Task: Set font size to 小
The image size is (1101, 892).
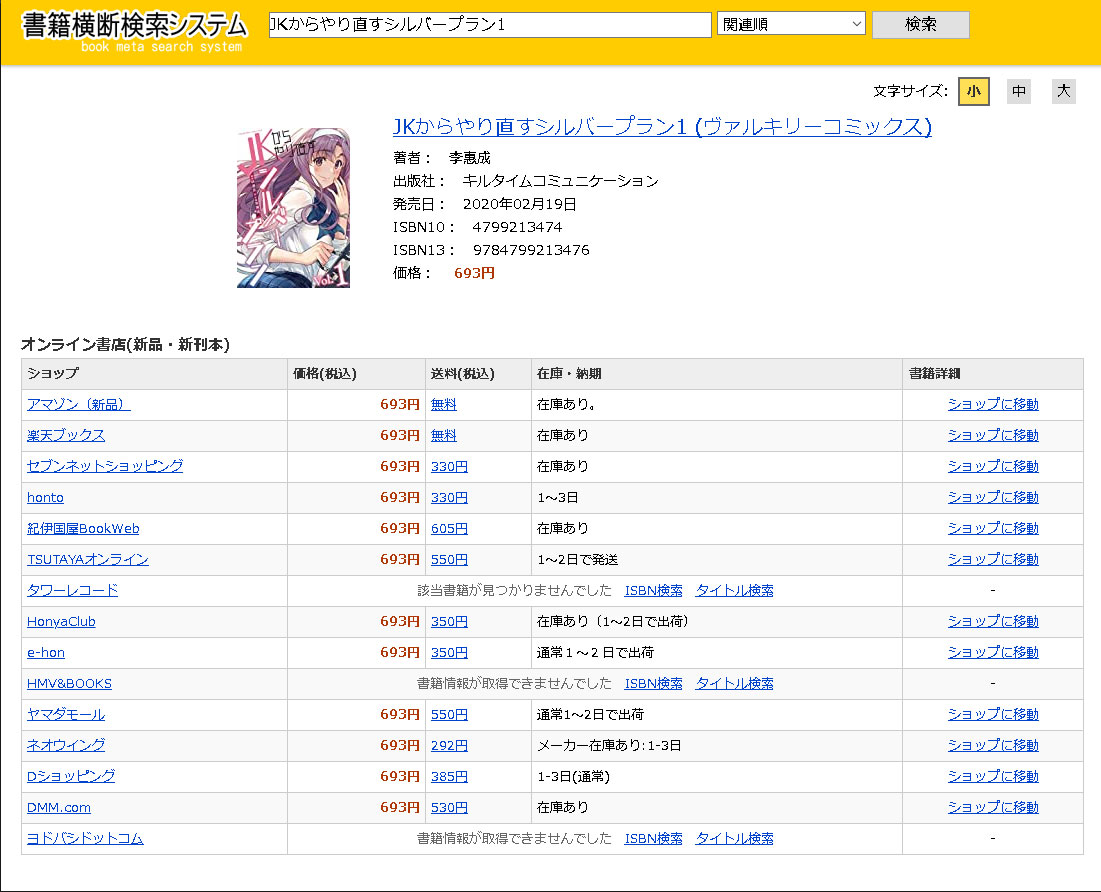Action: click(x=974, y=91)
